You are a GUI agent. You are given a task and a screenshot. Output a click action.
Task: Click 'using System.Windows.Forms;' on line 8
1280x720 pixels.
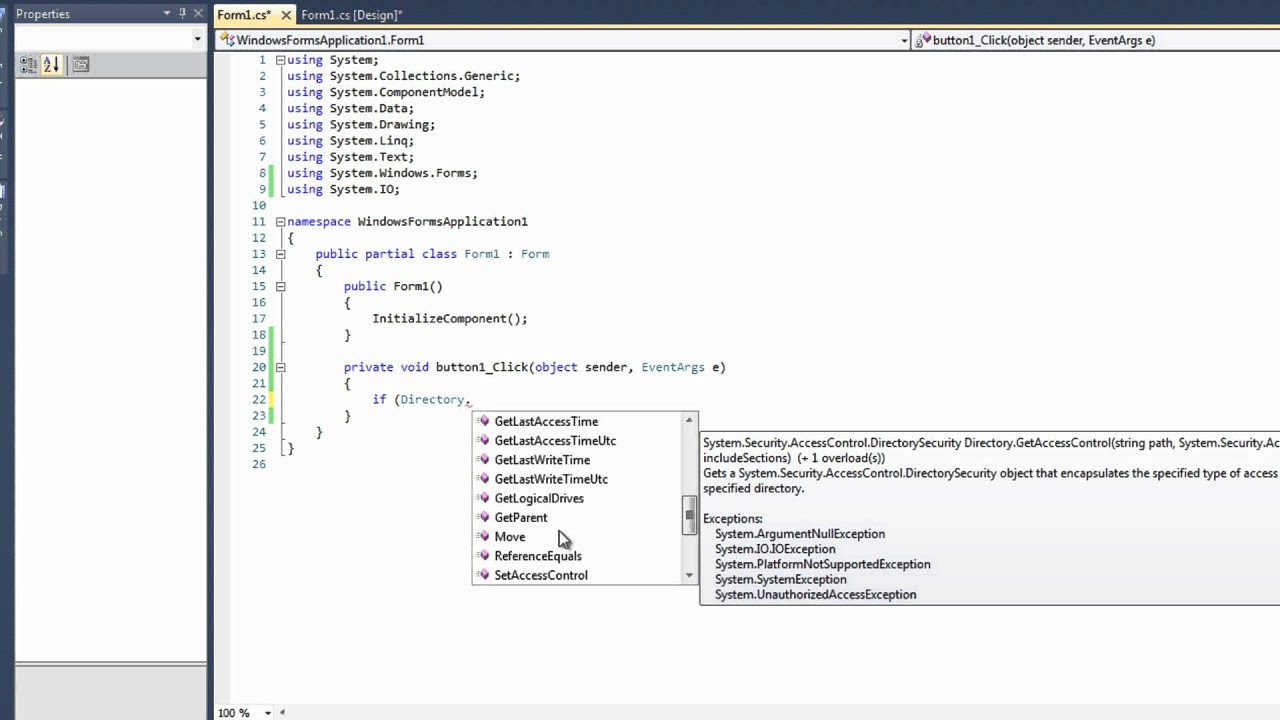tap(382, 173)
